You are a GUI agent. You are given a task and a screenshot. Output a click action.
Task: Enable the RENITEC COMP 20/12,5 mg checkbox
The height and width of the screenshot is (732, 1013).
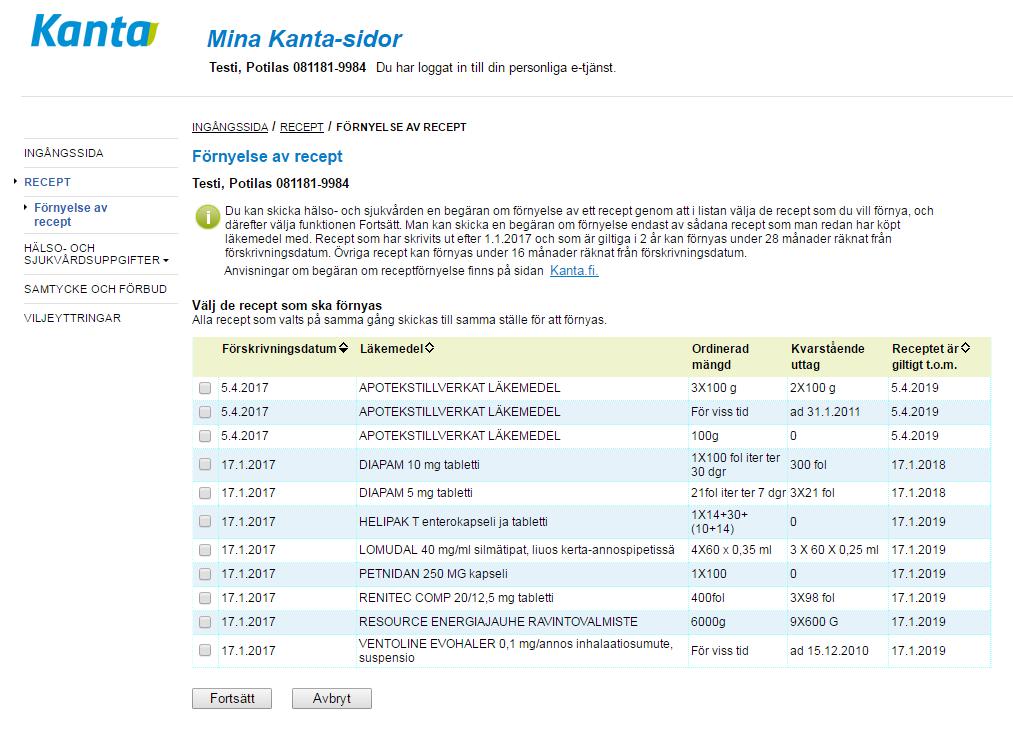(x=205, y=598)
